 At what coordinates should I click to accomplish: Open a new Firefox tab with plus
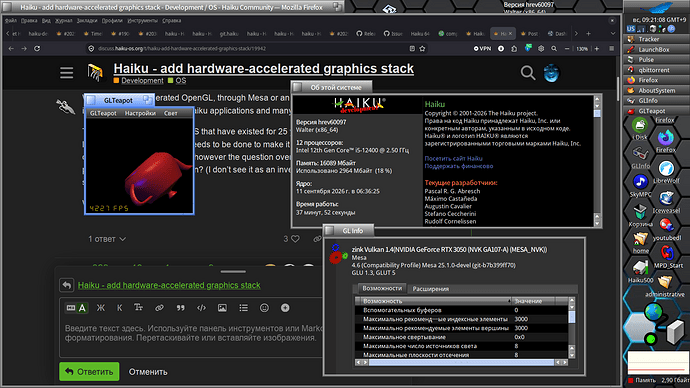(x=588, y=33)
